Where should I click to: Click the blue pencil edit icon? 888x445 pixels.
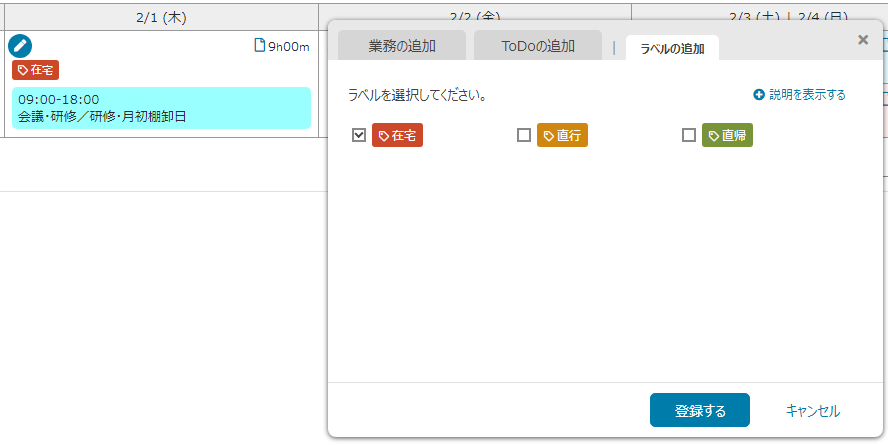20,45
